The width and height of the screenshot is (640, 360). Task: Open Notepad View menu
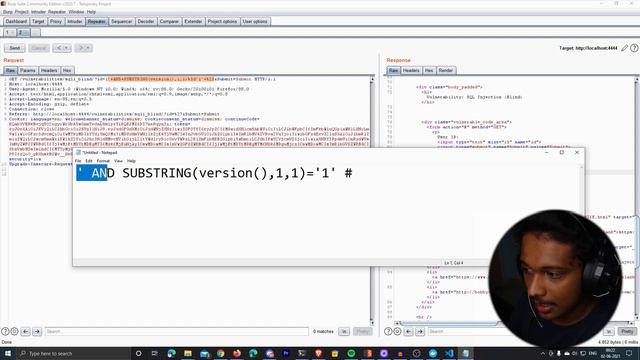pyautogui.click(x=118, y=161)
